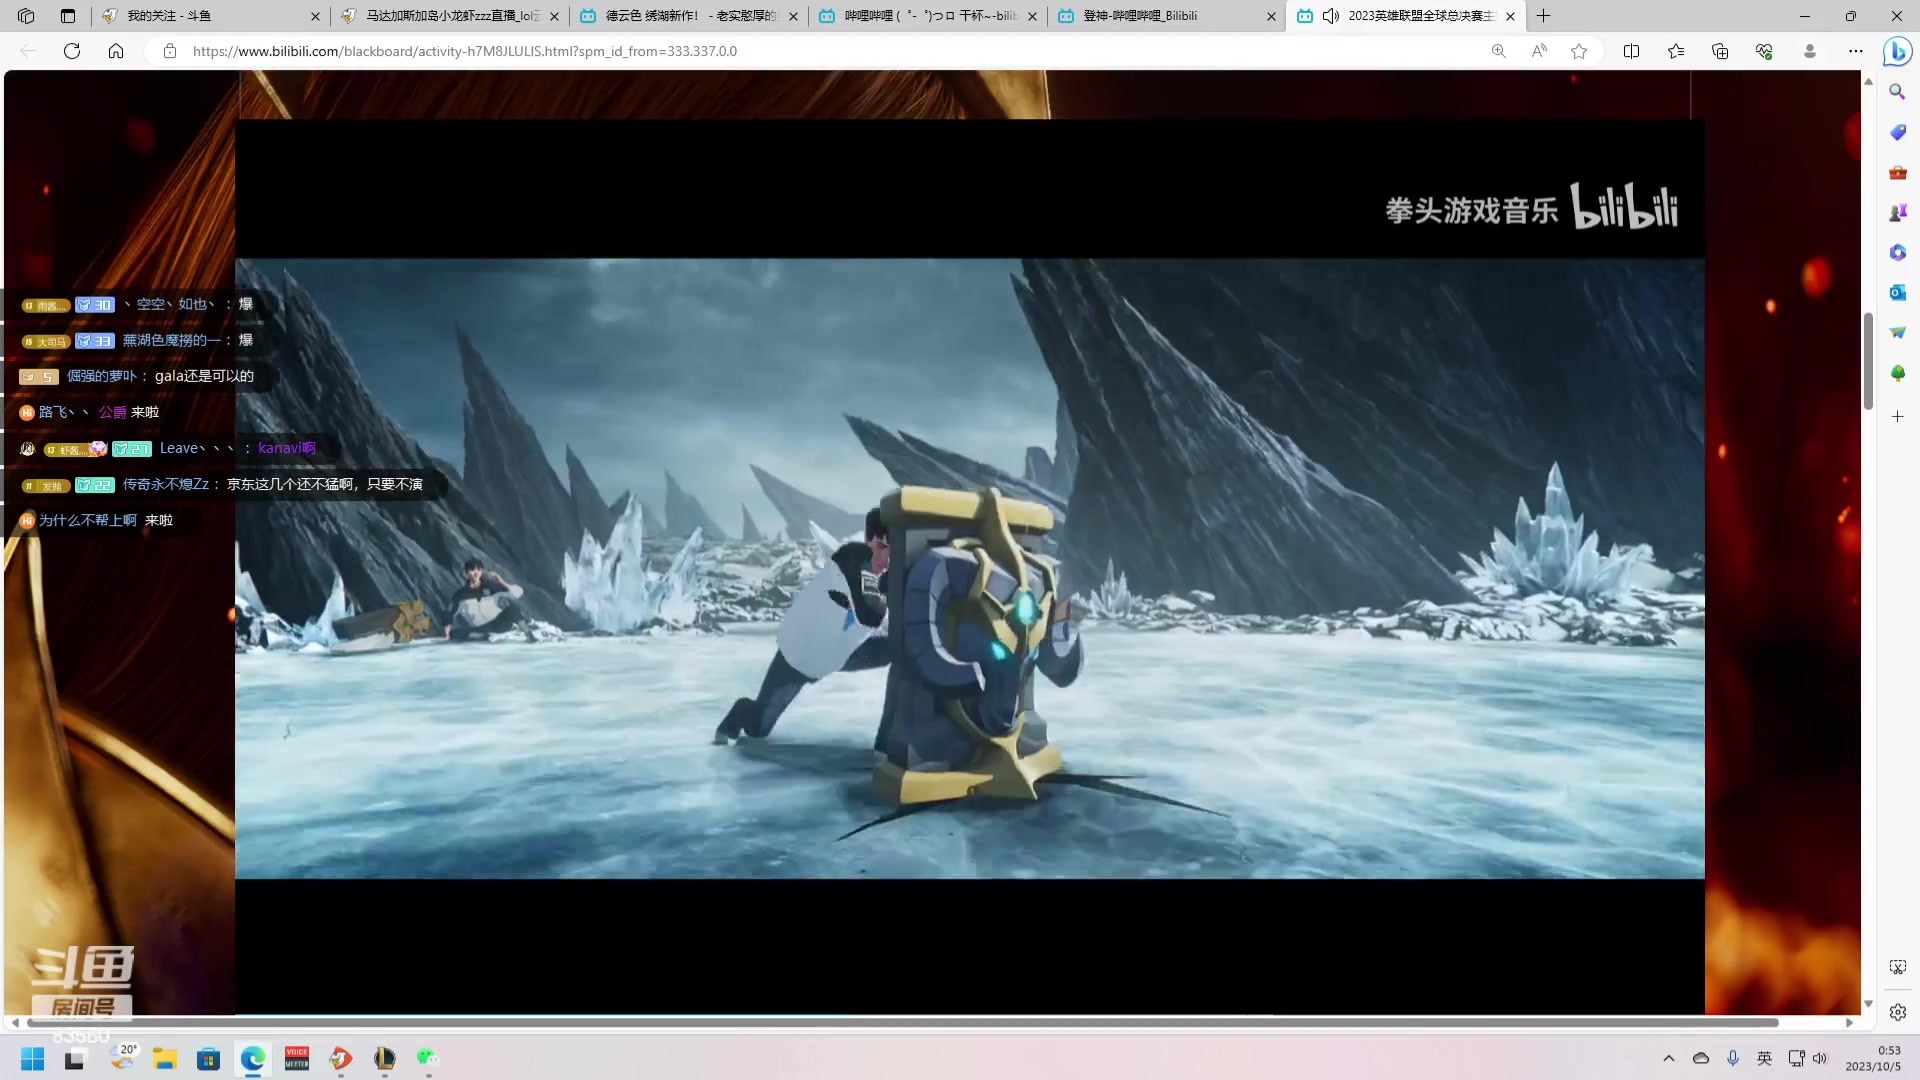Activate the Read aloud icon
This screenshot has width=1920, height=1080.
coord(1539,51)
